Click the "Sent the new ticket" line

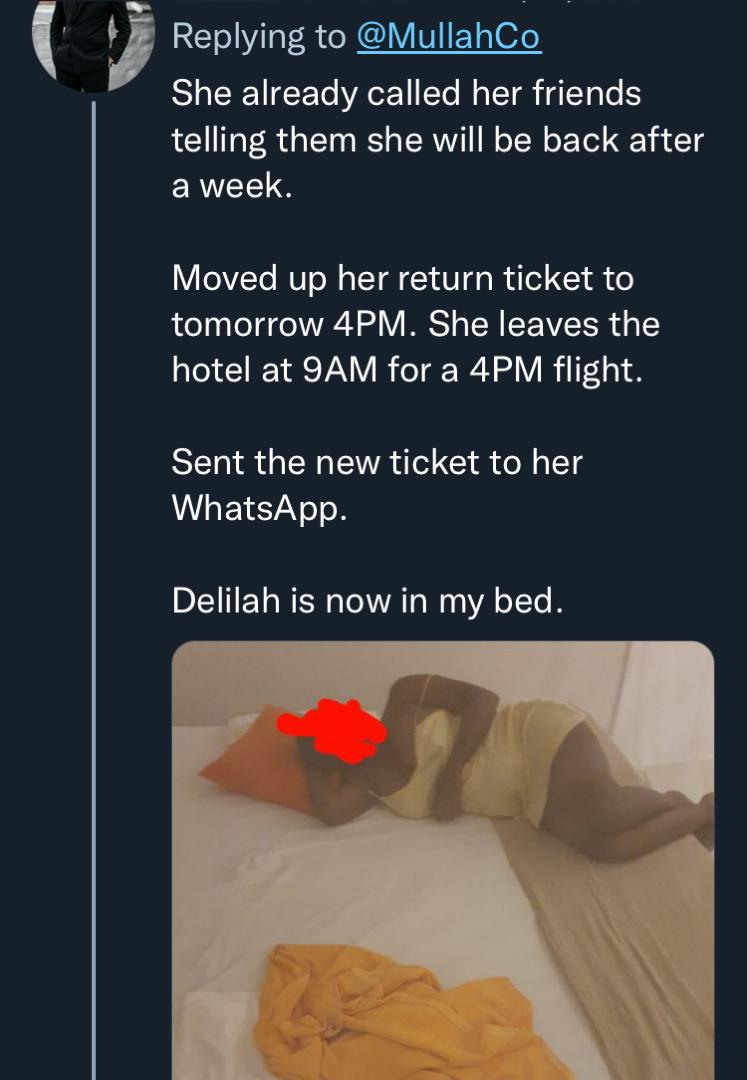tap(376, 462)
